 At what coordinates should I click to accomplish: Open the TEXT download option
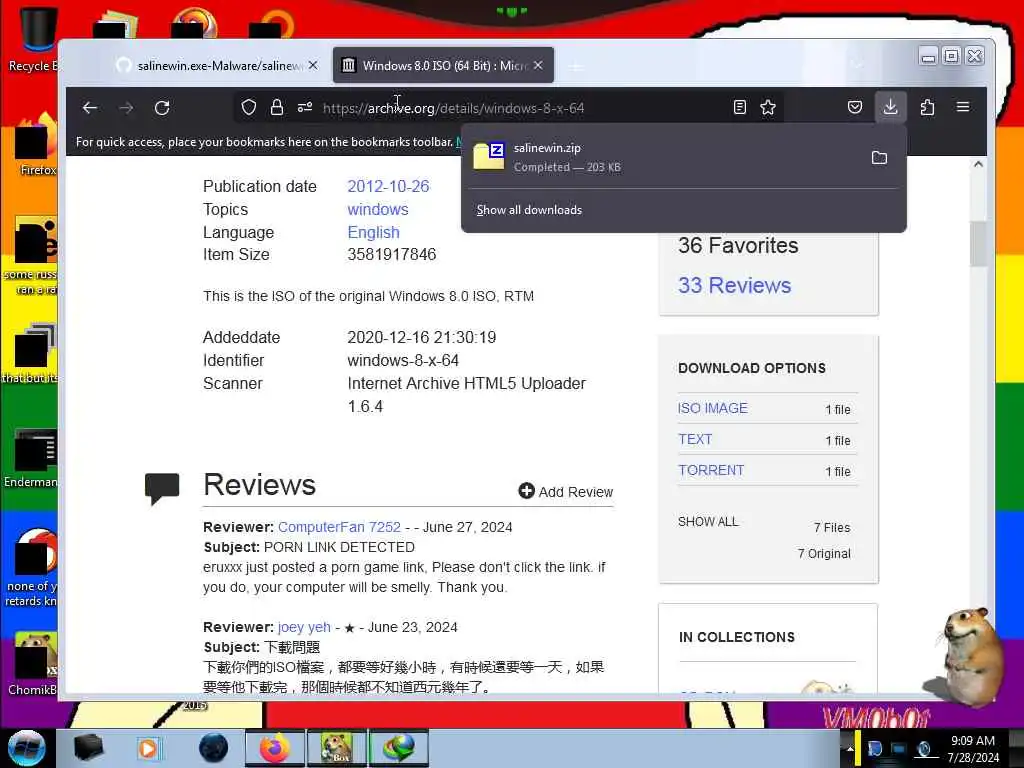(x=695, y=439)
